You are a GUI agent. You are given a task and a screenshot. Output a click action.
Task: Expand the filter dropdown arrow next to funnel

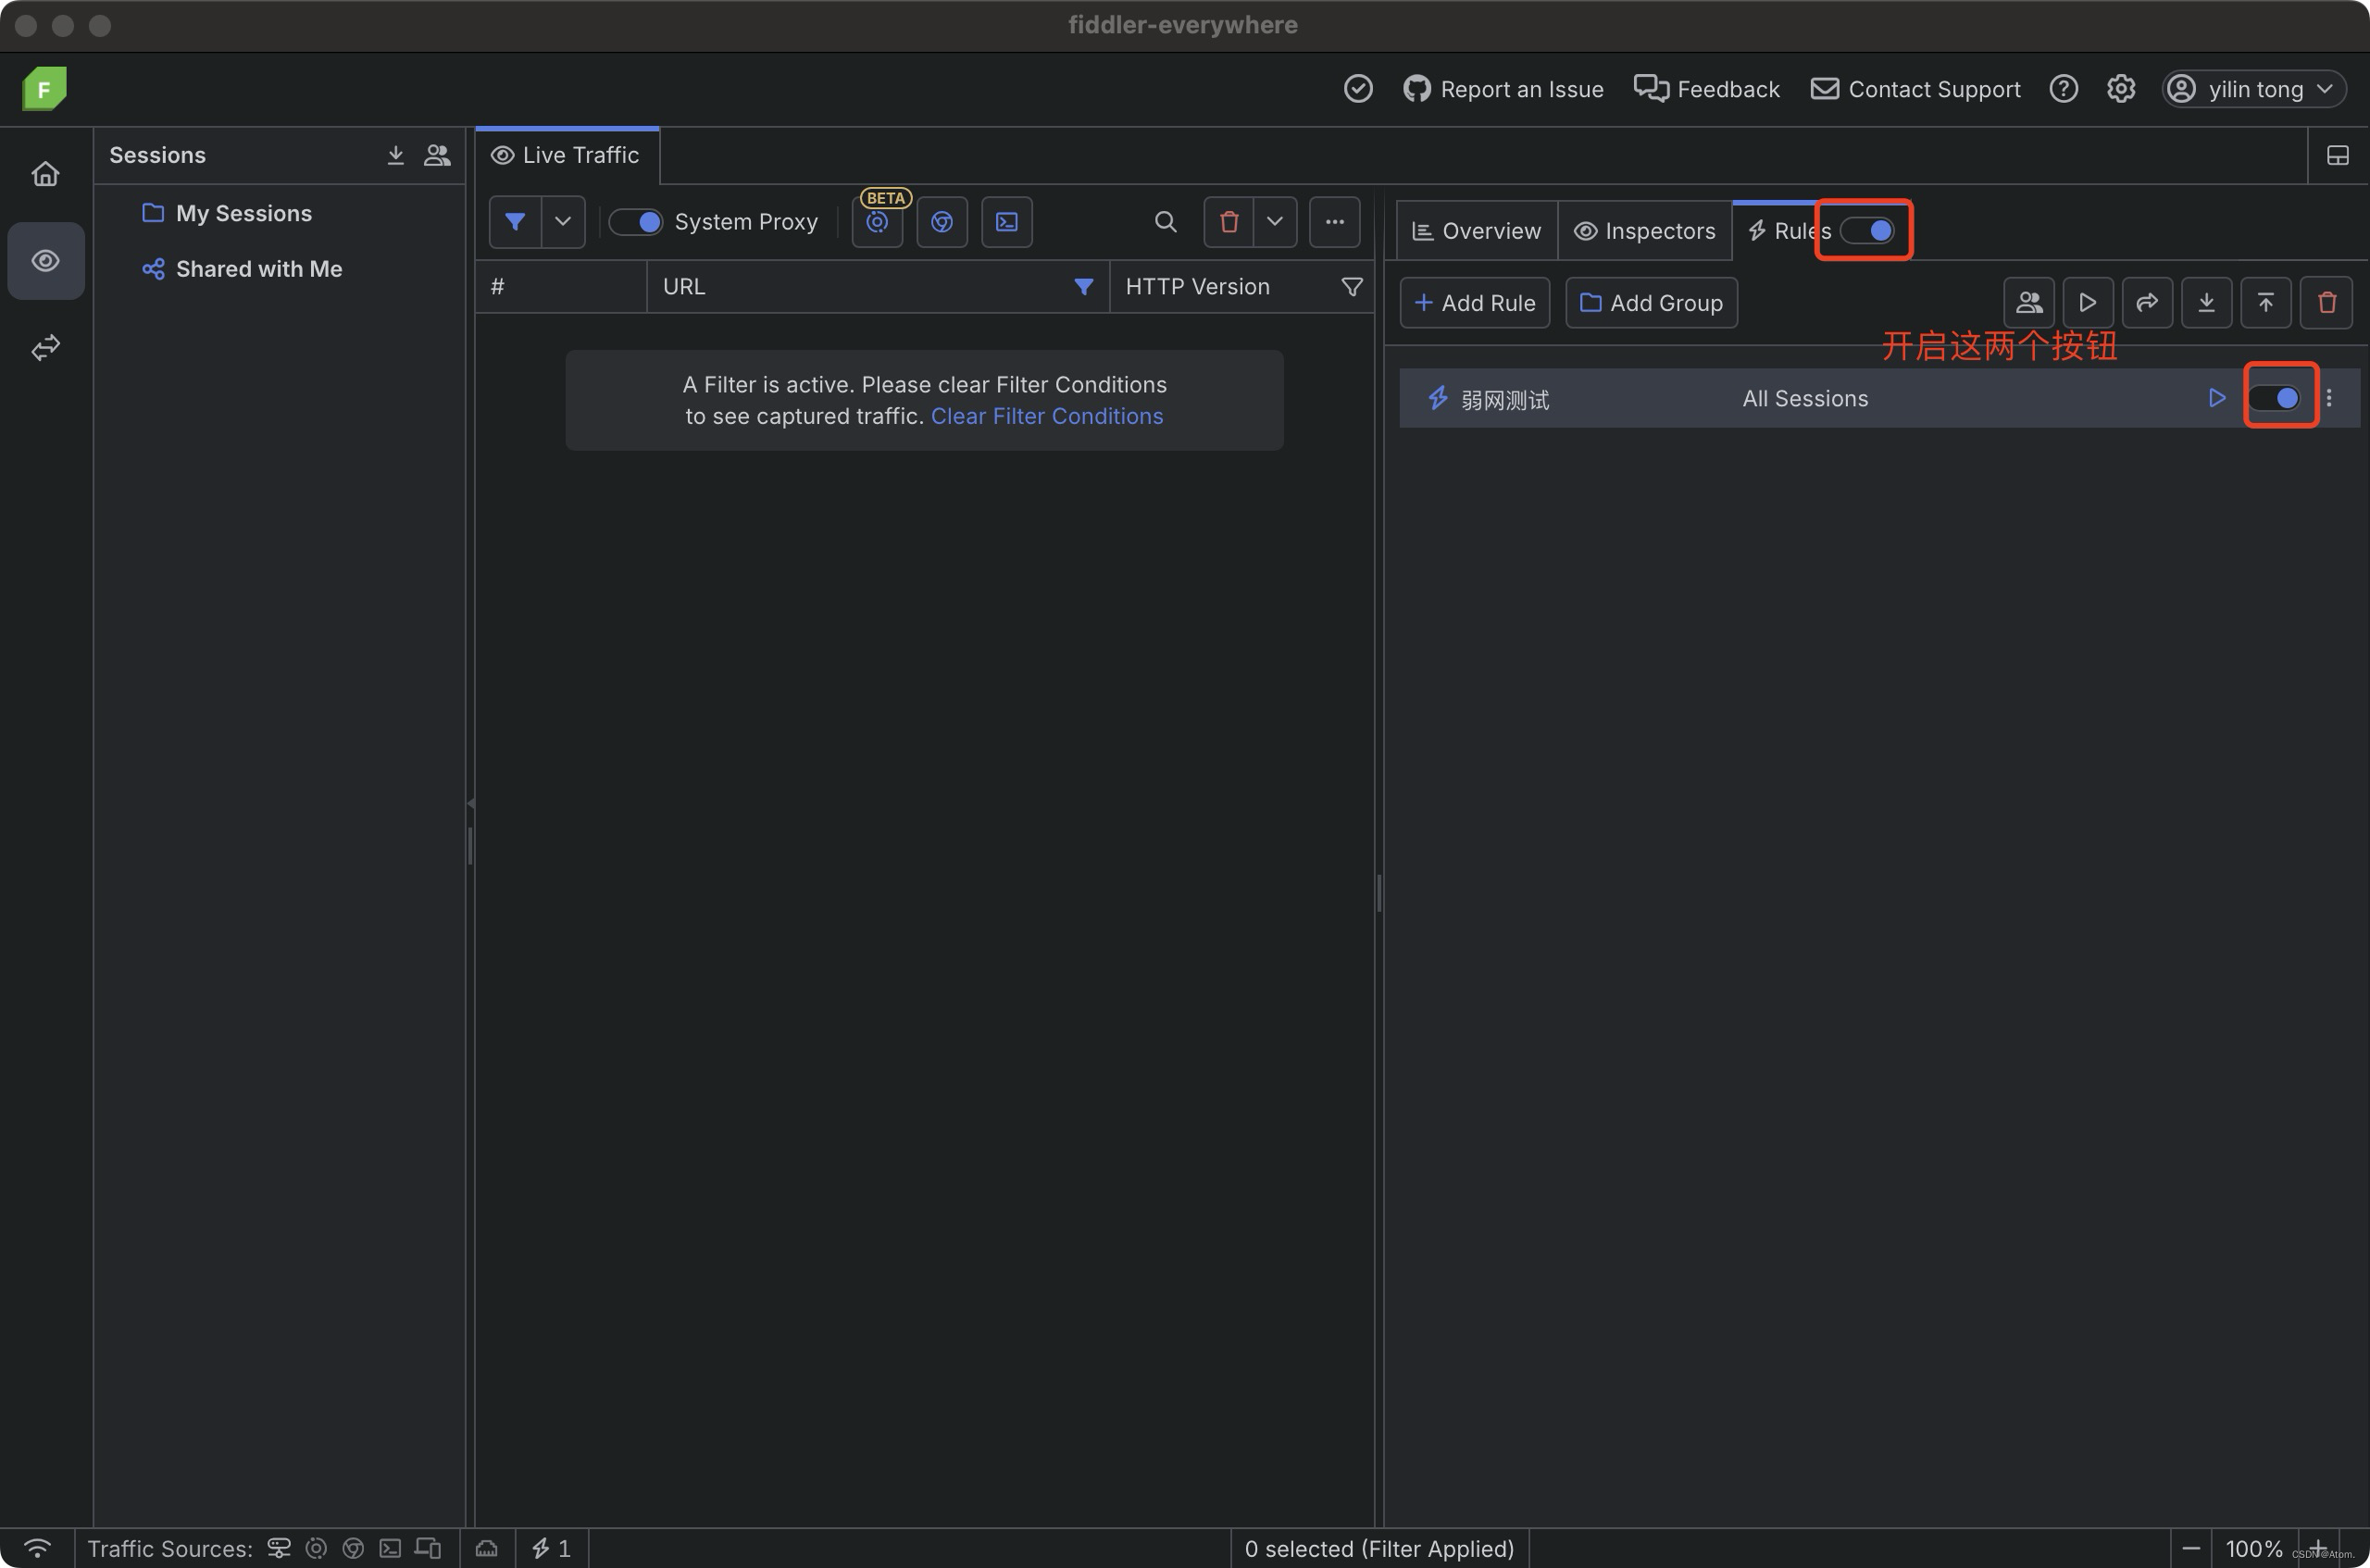coord(562,221)
